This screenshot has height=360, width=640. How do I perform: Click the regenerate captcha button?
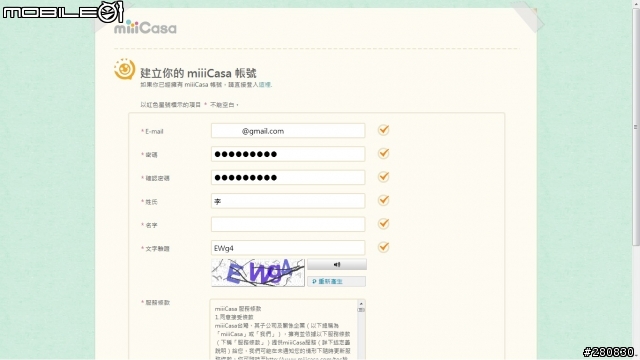click(336, 281)
